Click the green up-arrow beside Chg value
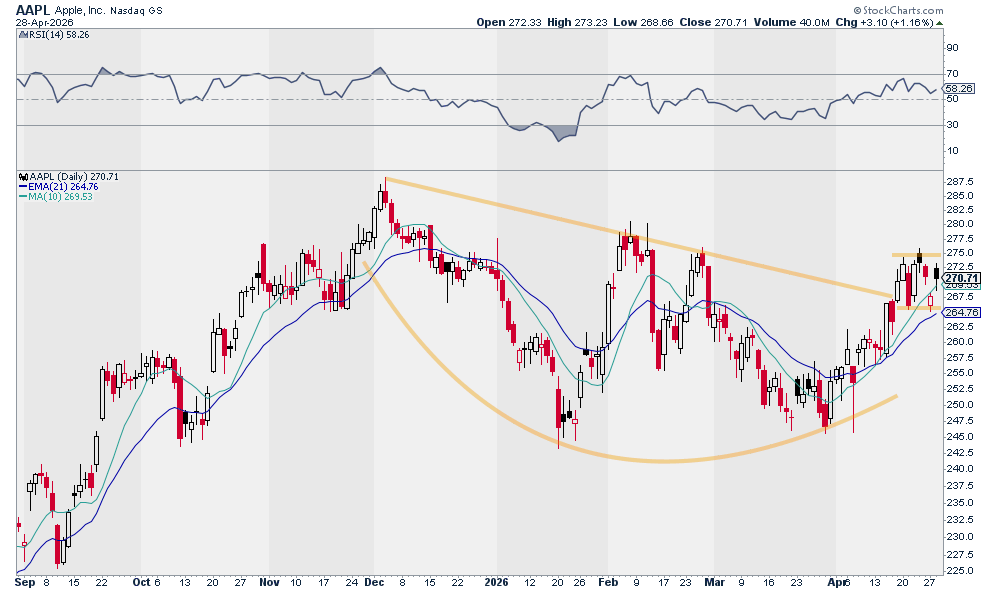990x591 pixels. (x=940, y=23)
